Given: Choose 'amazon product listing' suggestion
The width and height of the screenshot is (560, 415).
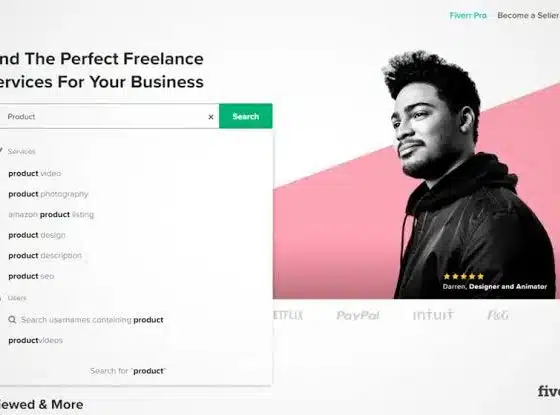Looking at the screenshot, I should (51, 215).
